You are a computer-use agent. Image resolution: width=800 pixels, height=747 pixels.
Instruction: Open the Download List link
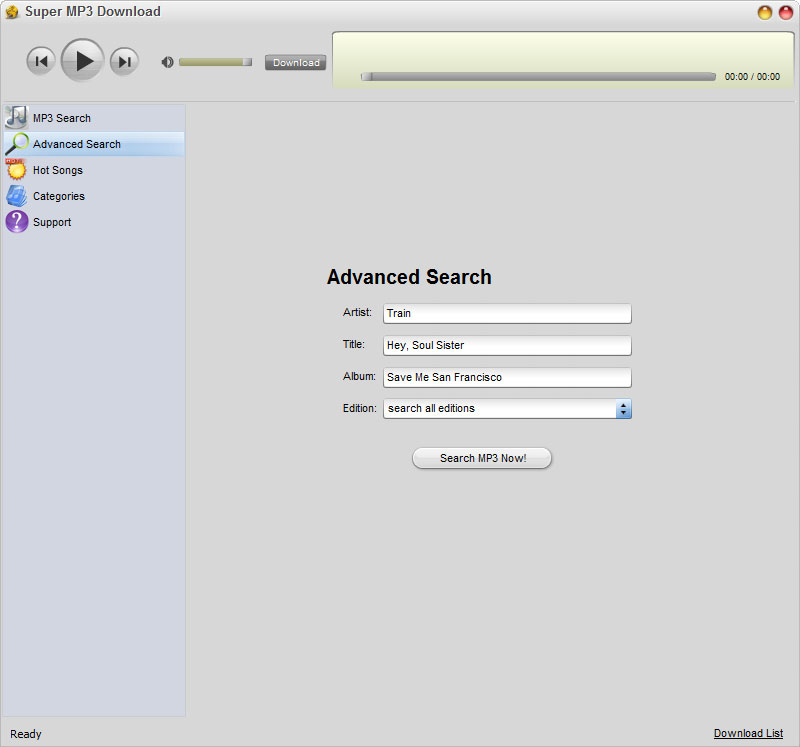click(748, 733)
